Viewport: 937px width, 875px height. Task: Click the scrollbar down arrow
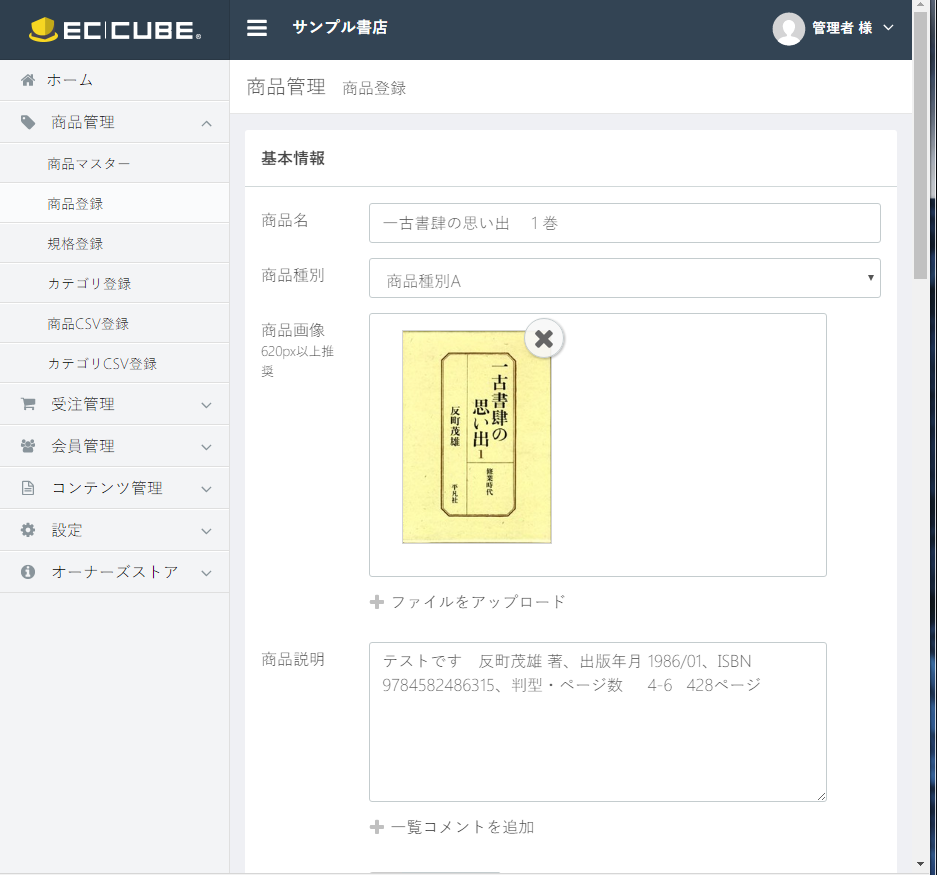(x=920, y=864)
